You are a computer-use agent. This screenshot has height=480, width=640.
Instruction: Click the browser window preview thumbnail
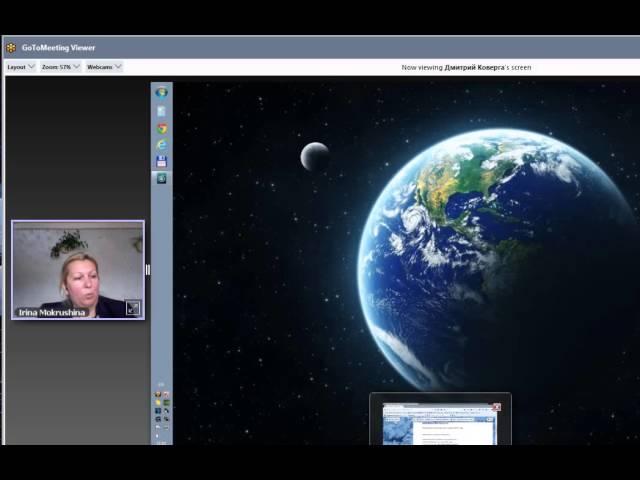pyautogui.click(x=438, y=425)
